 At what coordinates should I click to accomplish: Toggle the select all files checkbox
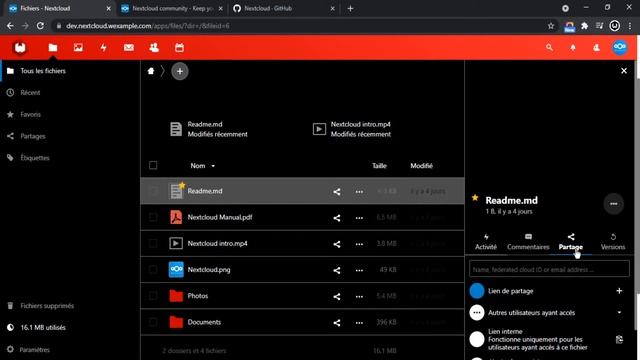[x=153, y=165]
